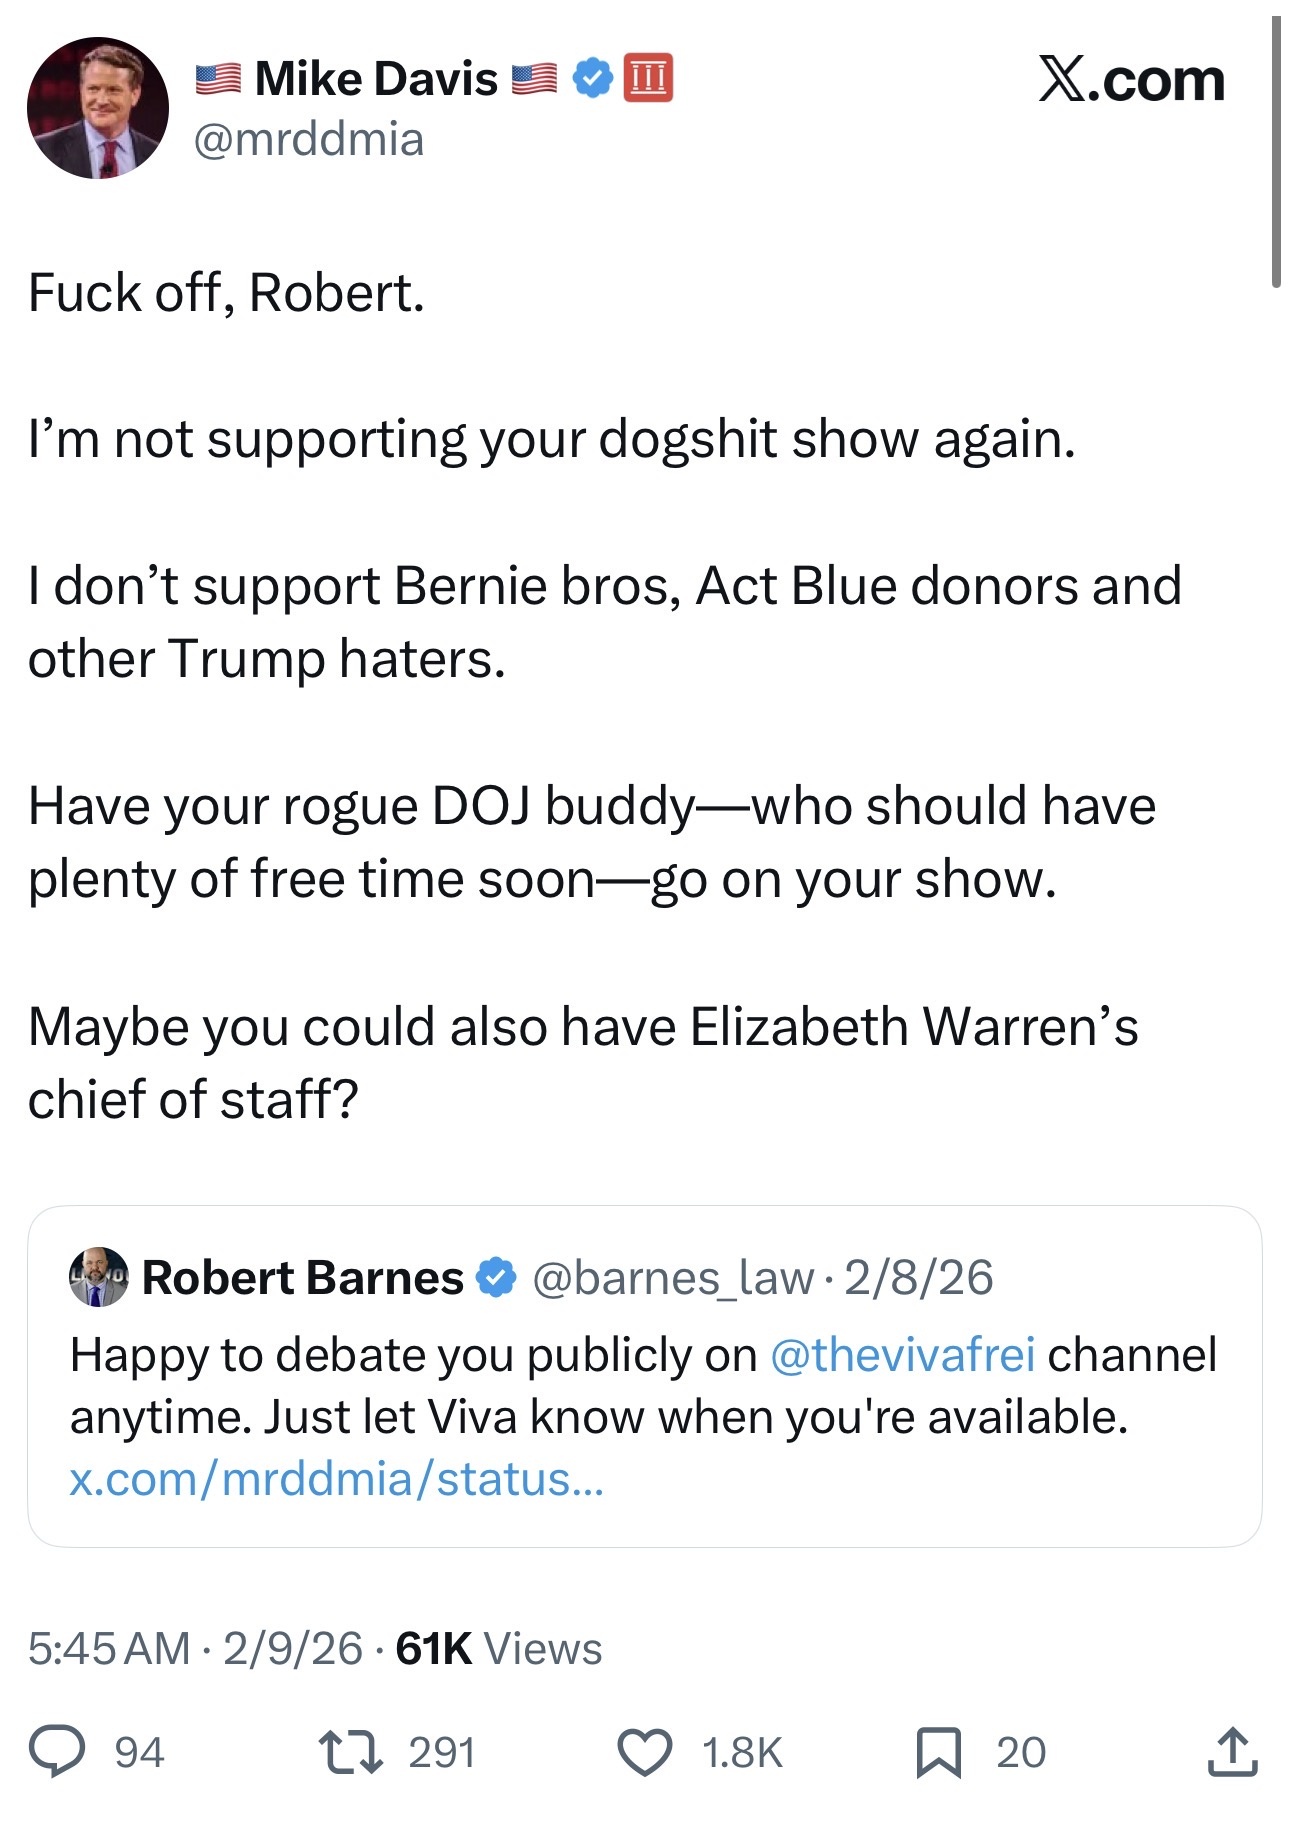Open the x.com/mrddmia/status link
The image size is (1290, 1845).
(x=336, y=1479)
